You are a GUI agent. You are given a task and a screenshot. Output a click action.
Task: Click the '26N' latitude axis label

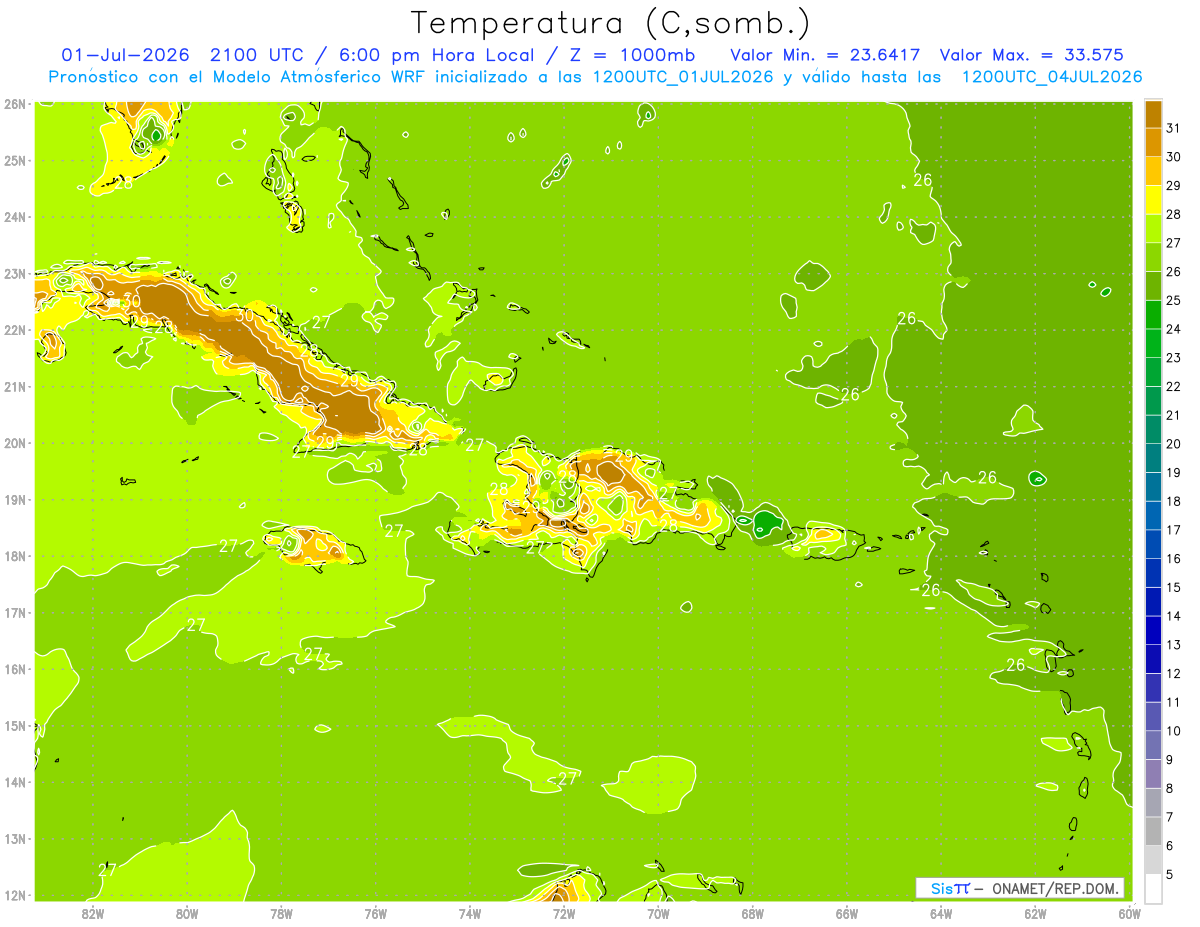(x=14, y=104)
